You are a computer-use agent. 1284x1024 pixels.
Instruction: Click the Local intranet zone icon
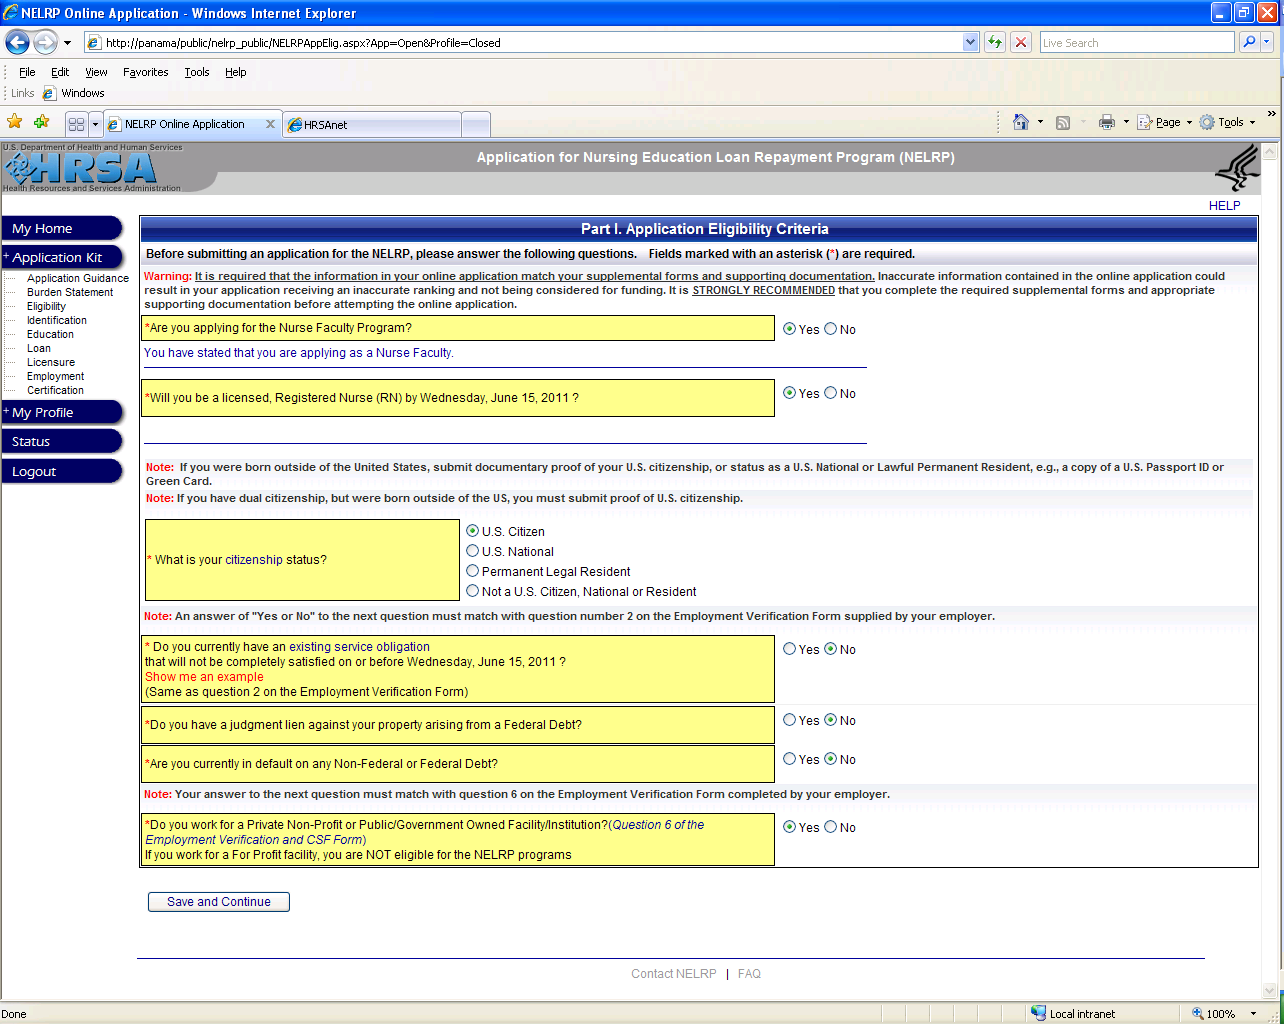tap(1038, 1013)
